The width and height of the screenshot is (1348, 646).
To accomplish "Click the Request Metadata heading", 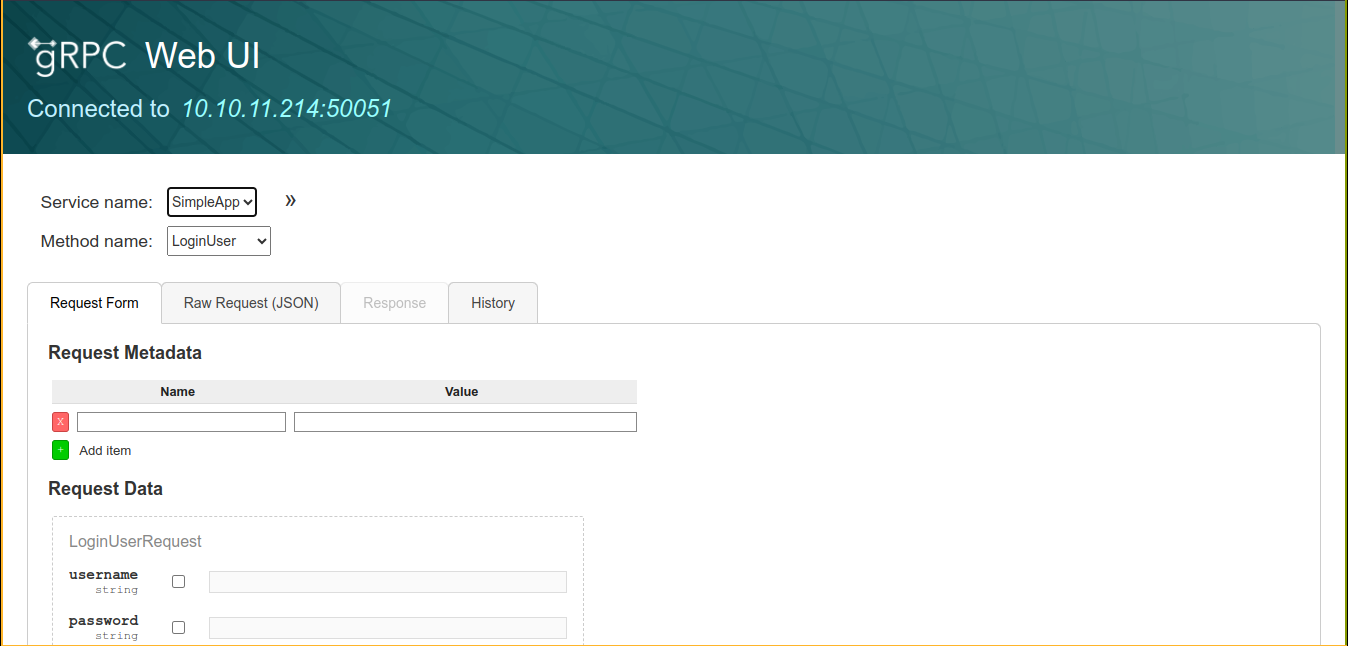I will [125, 353].
